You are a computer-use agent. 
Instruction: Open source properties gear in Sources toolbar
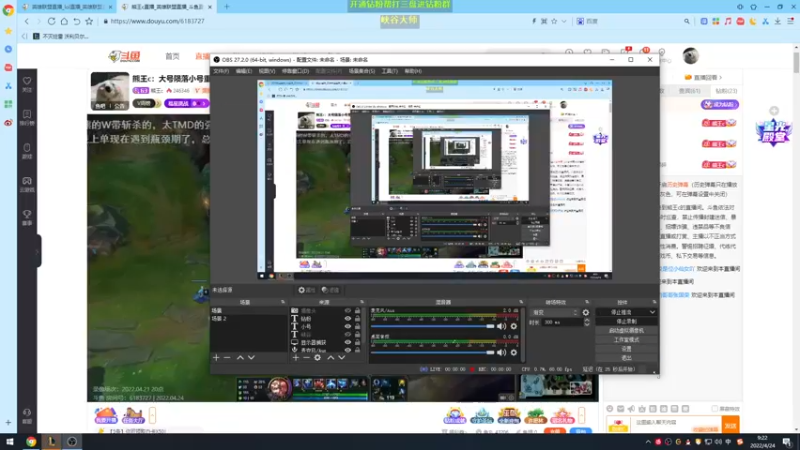click(x=317, y=358)
